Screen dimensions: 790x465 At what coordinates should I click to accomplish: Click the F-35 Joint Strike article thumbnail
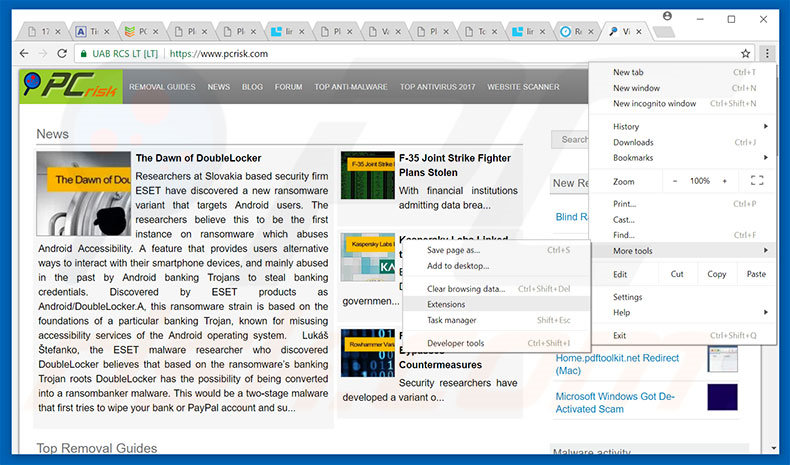click(368, 175)
